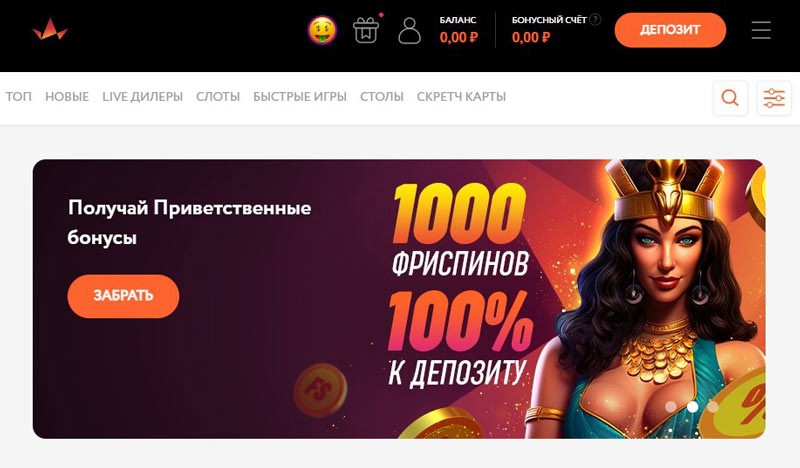Open the СЛОТЫ category
800x468 pixels.
click(218, 96)
